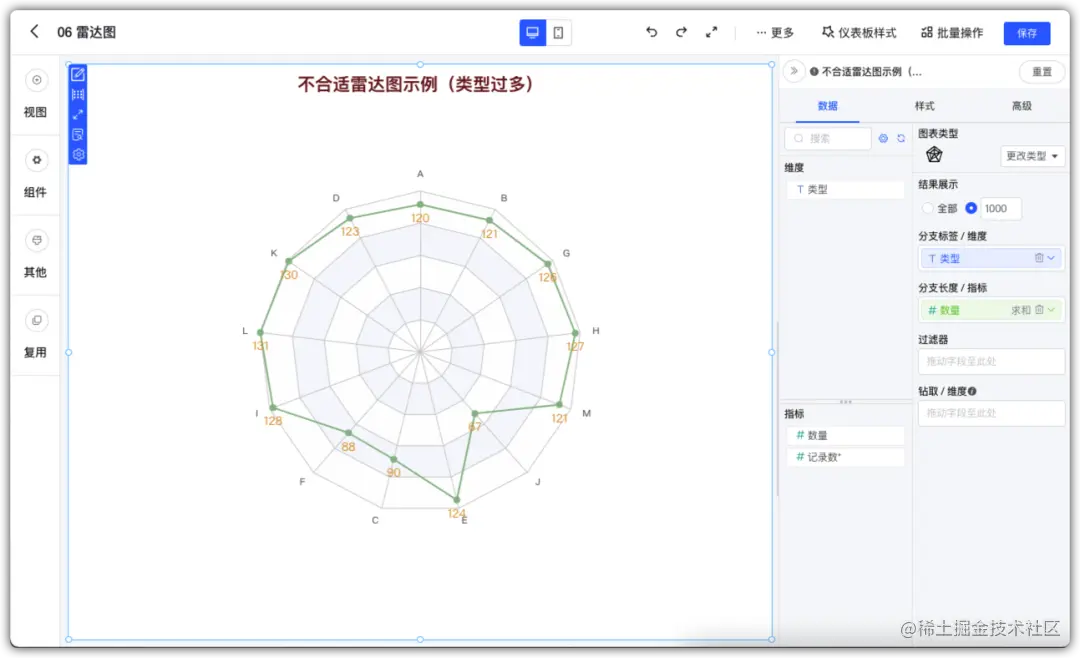The width and height of the screenshot is (1080, 658).
Task: Switch to the 样式 tab
Action: click(923, 106)
